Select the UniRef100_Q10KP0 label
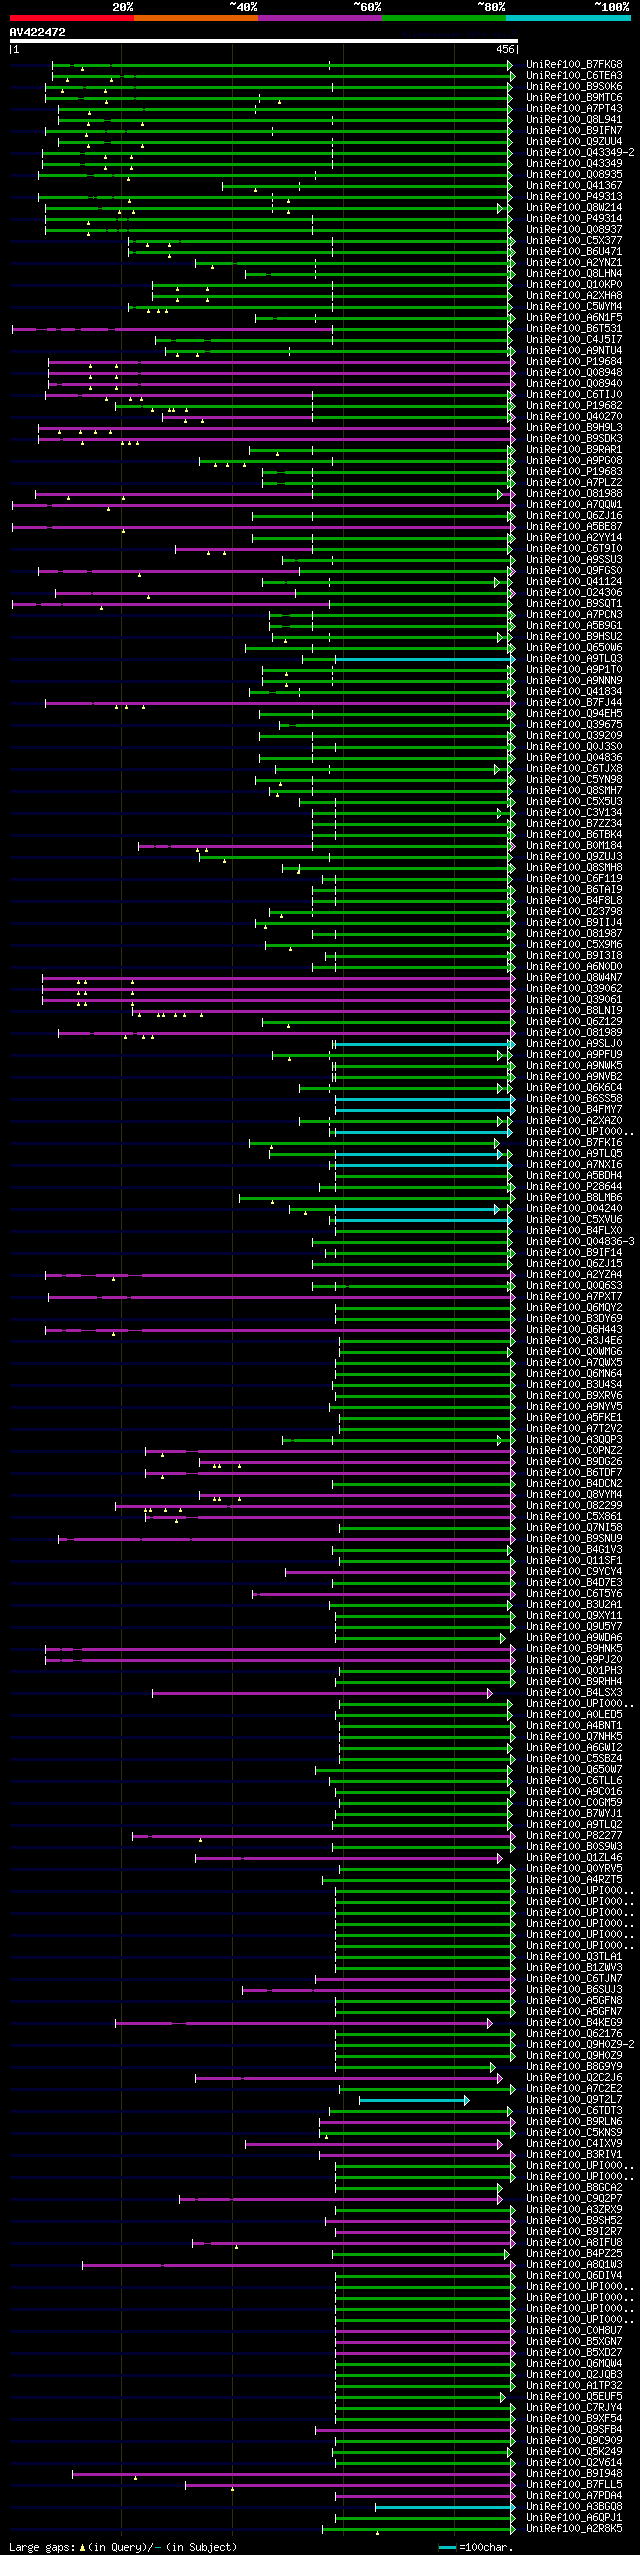 [574, 285]
